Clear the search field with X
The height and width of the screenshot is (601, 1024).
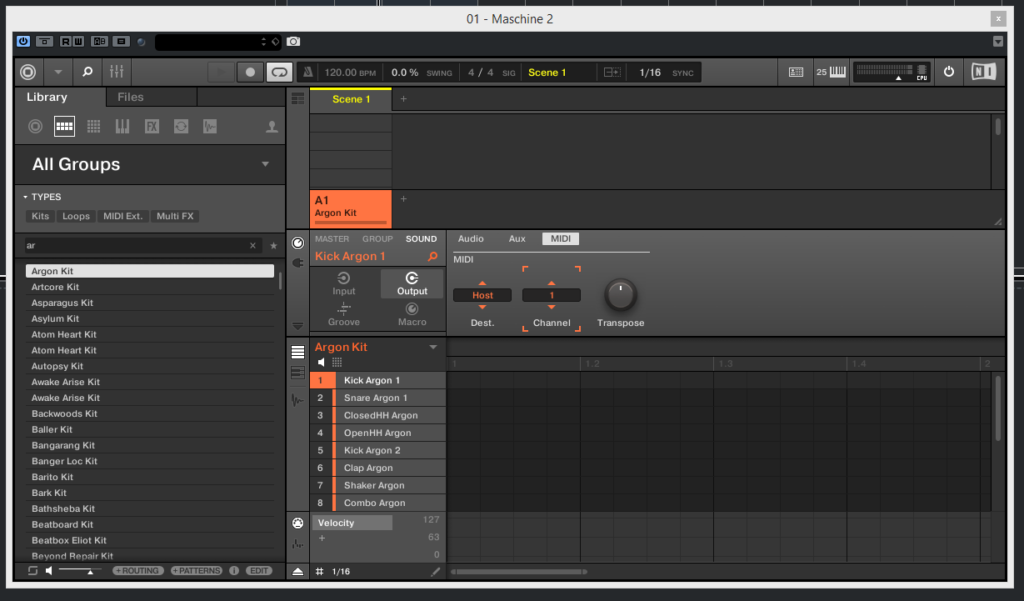pos(253,246)
